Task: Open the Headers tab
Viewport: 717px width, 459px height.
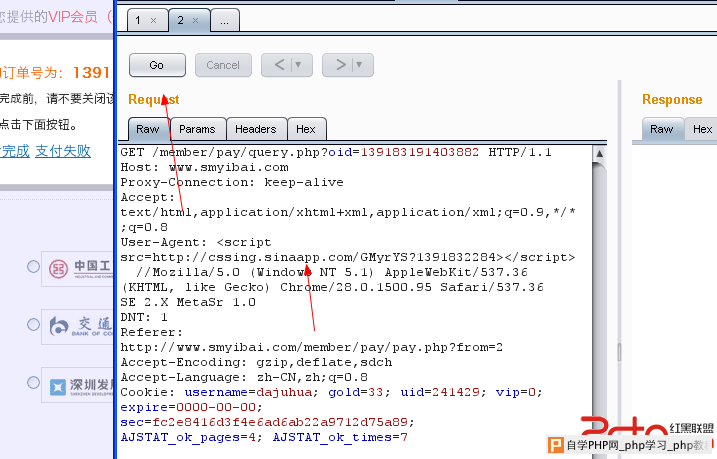Action: point(256,129)
